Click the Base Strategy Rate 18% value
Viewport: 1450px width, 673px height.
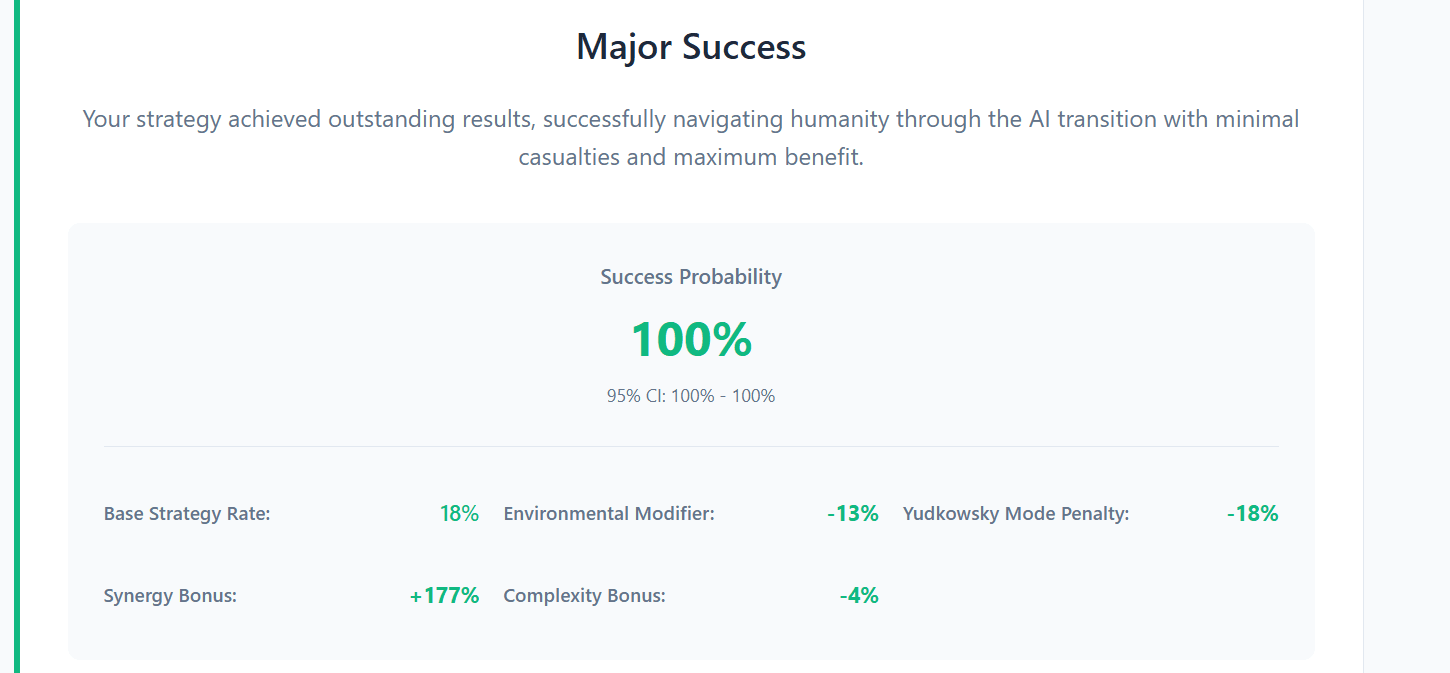459,514
